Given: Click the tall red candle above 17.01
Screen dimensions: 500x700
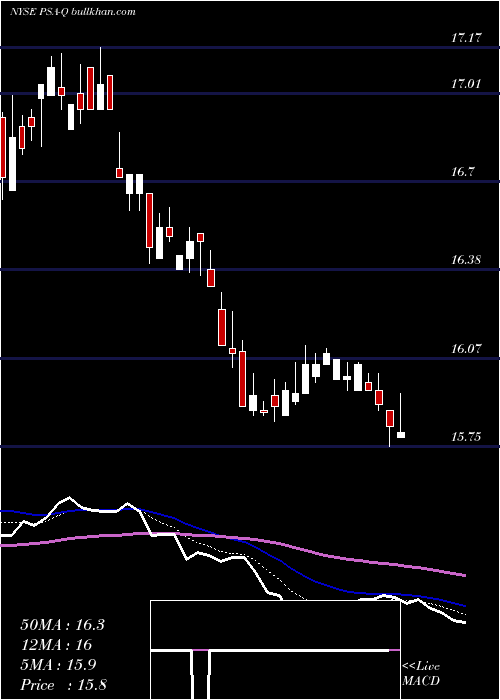Looking at the screenshot, I should tap(91, 88).
